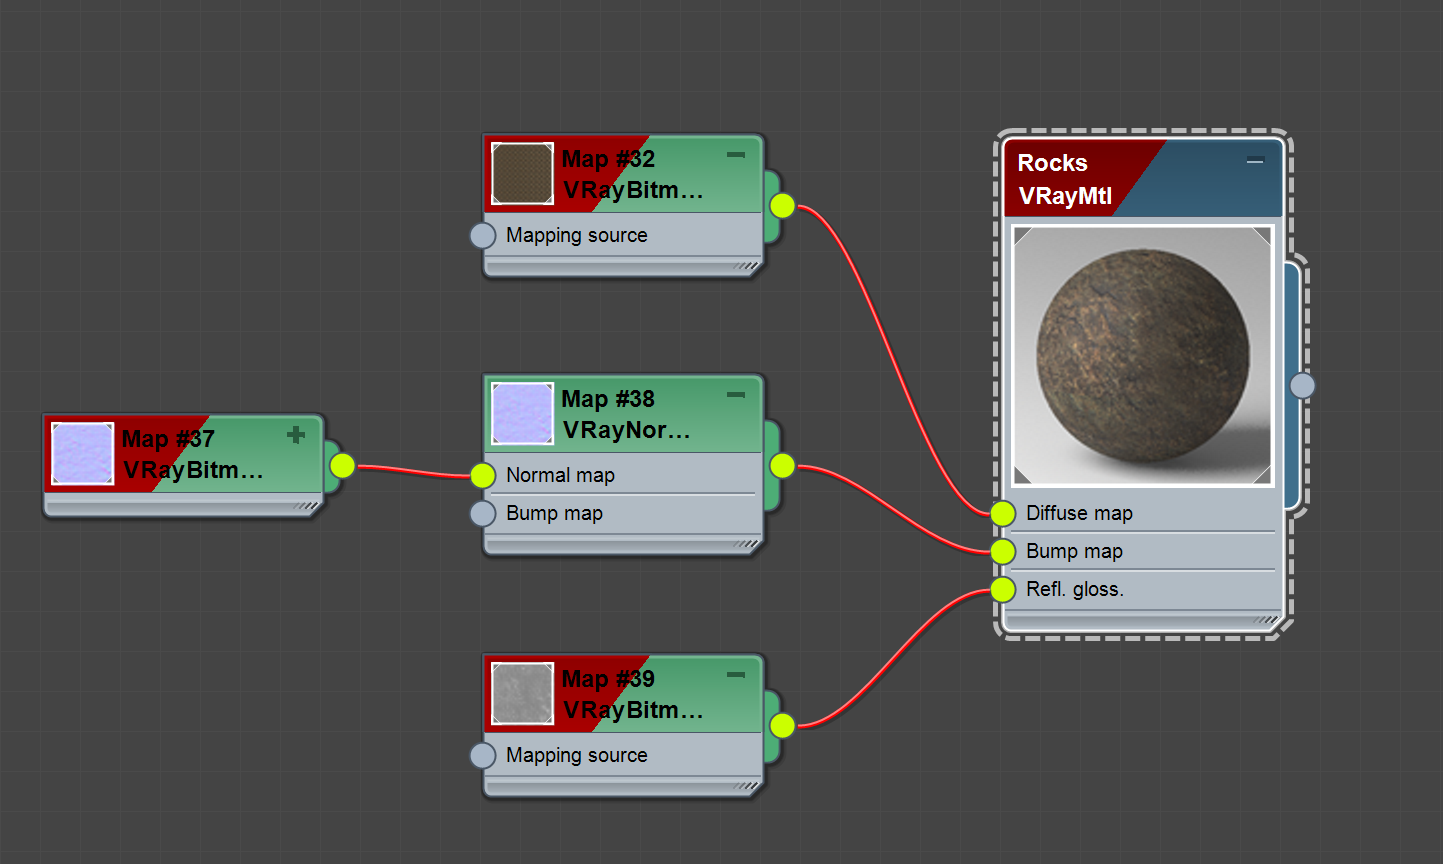Collapse the Map #32 node

pos(736,155)
